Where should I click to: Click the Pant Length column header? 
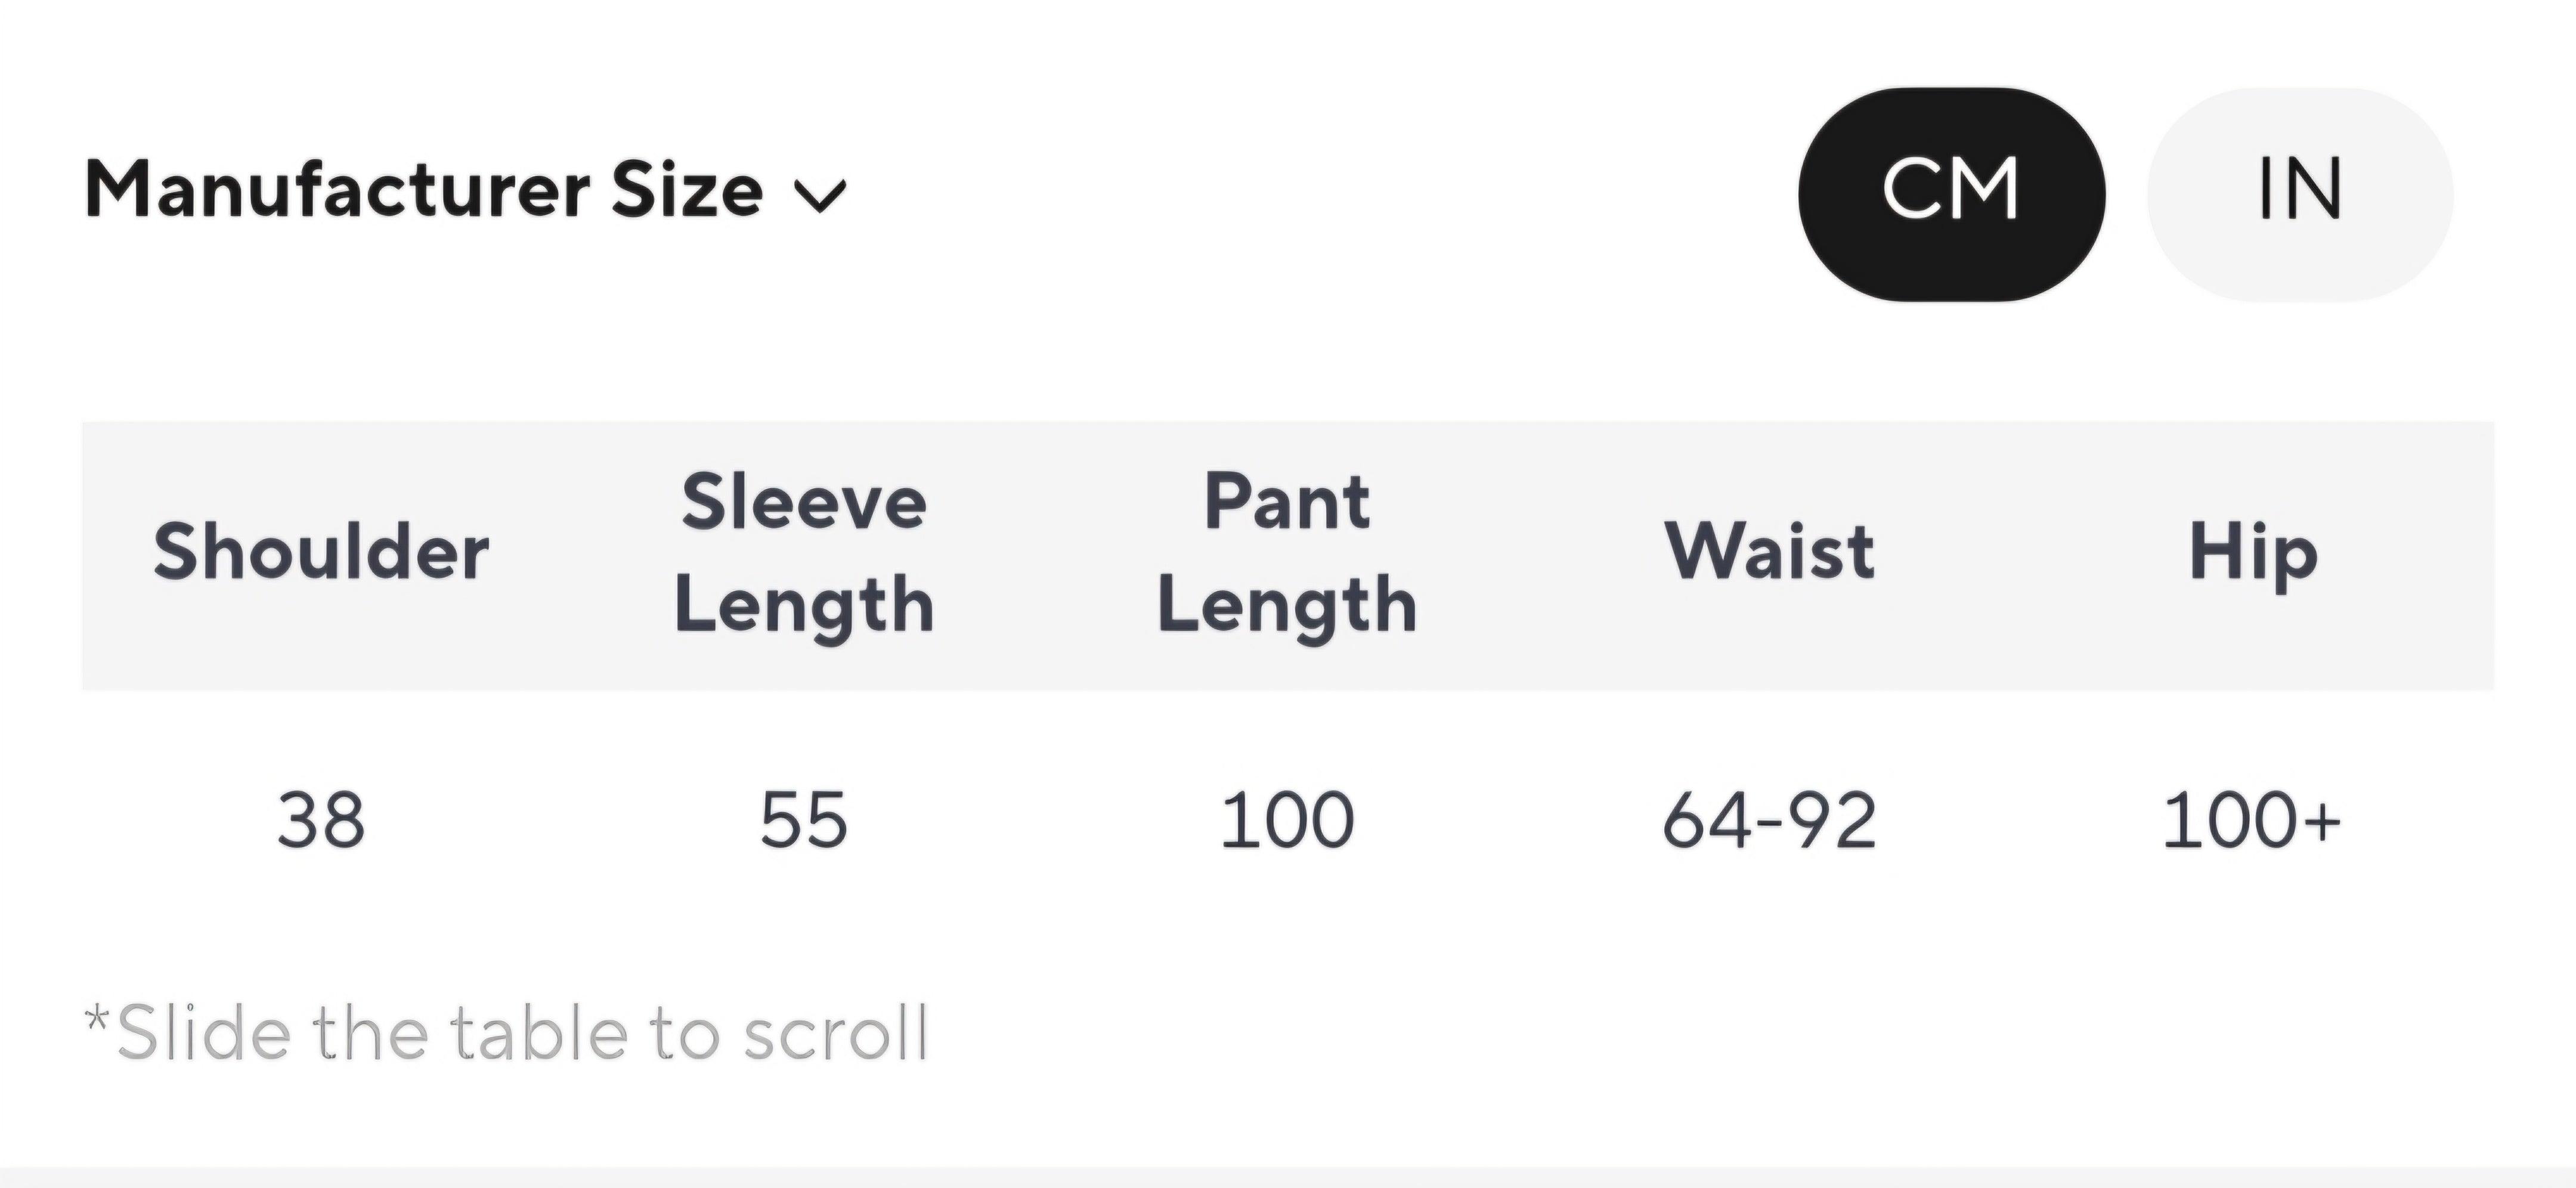point(1287,553)
